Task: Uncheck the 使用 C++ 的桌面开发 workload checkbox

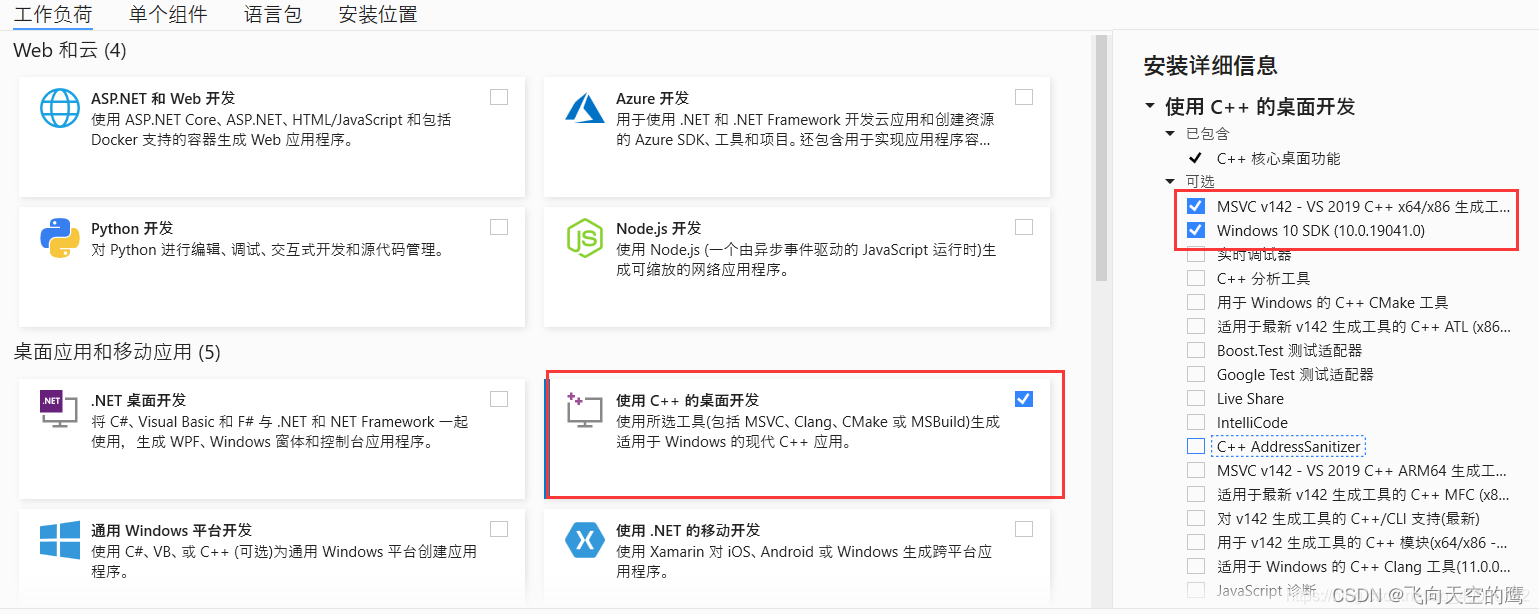Action: [1023, 399]
